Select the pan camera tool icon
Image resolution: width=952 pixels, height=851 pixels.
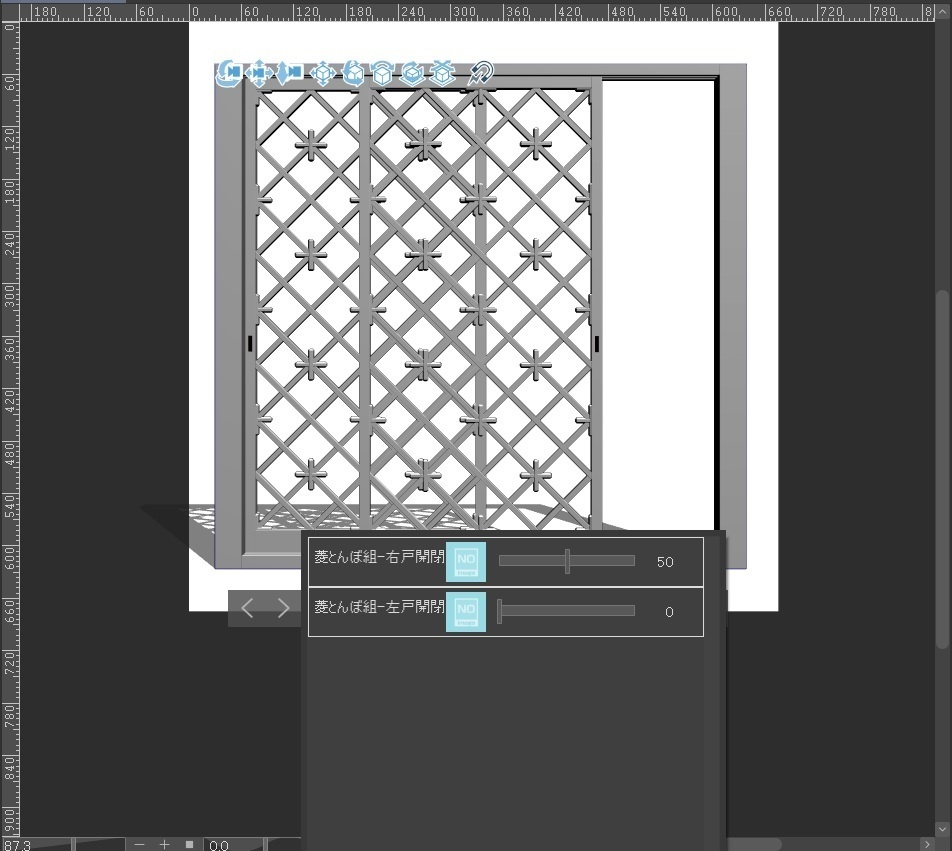point(259,73)
